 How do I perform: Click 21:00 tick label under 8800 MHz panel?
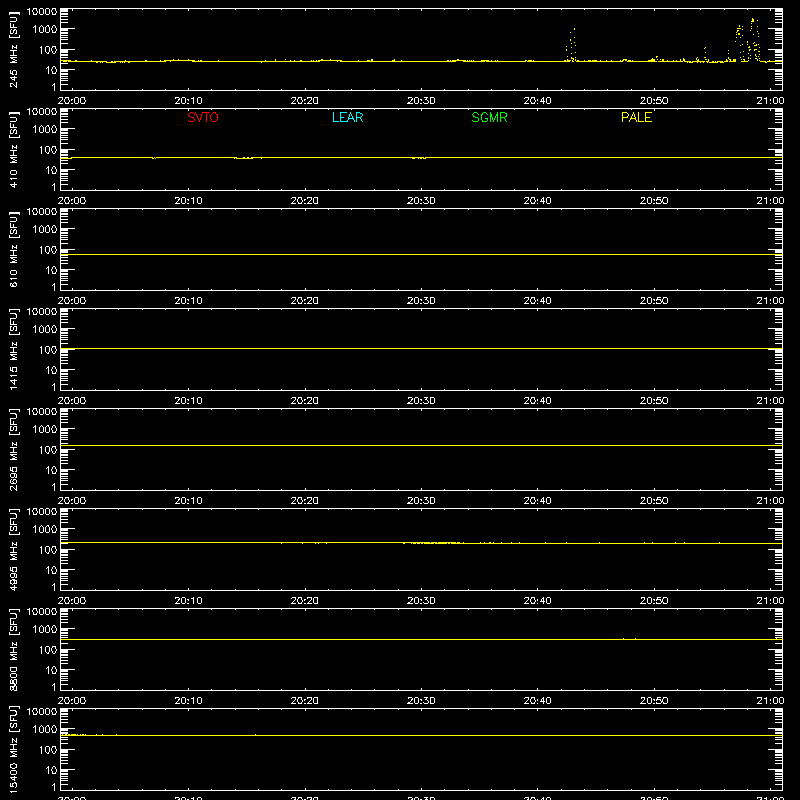pos(770,701)
